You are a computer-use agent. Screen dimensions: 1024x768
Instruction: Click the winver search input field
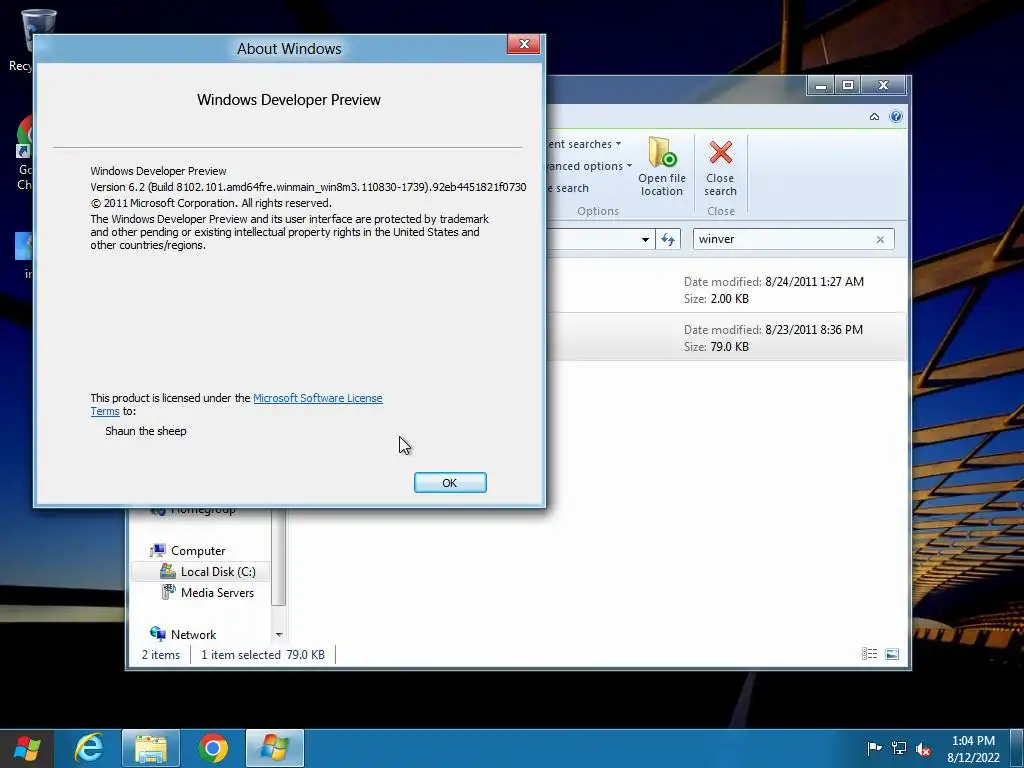(x=784, y=239)
